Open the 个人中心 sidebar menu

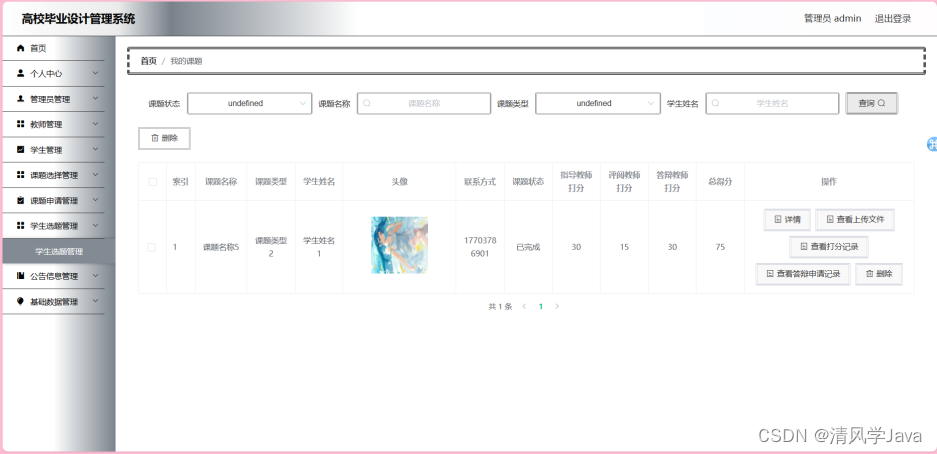pyautogui.click(x=53, y=73)
